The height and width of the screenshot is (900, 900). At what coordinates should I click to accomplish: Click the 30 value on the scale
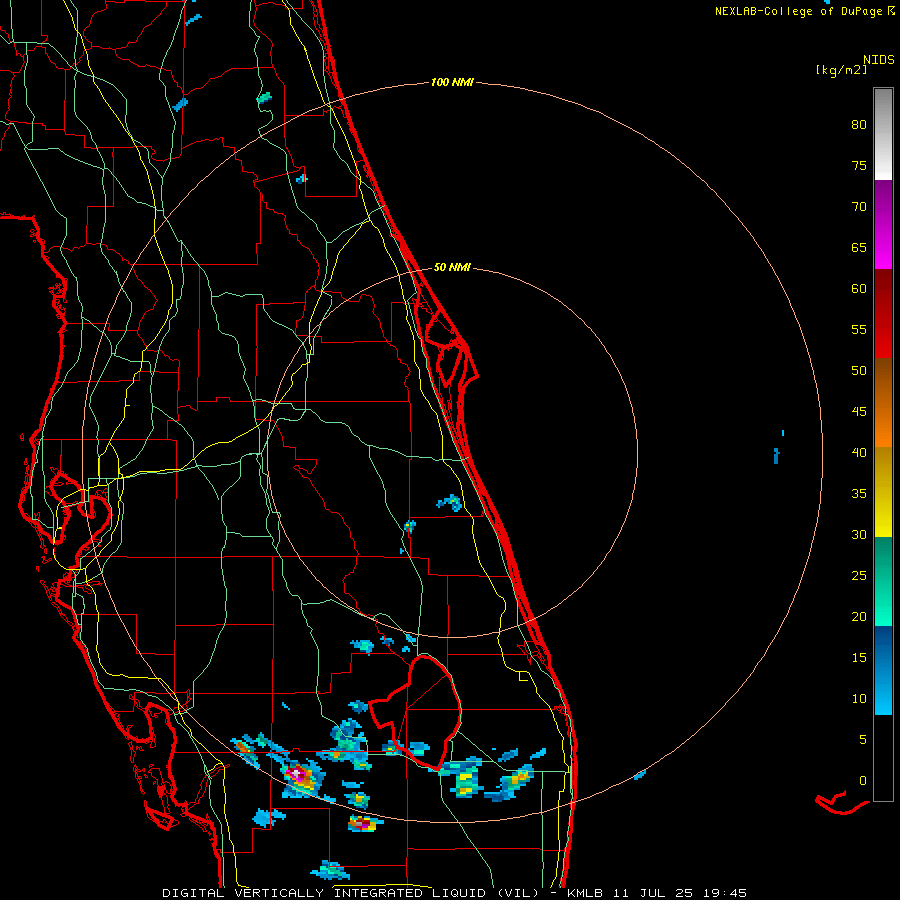click(859, 534)
